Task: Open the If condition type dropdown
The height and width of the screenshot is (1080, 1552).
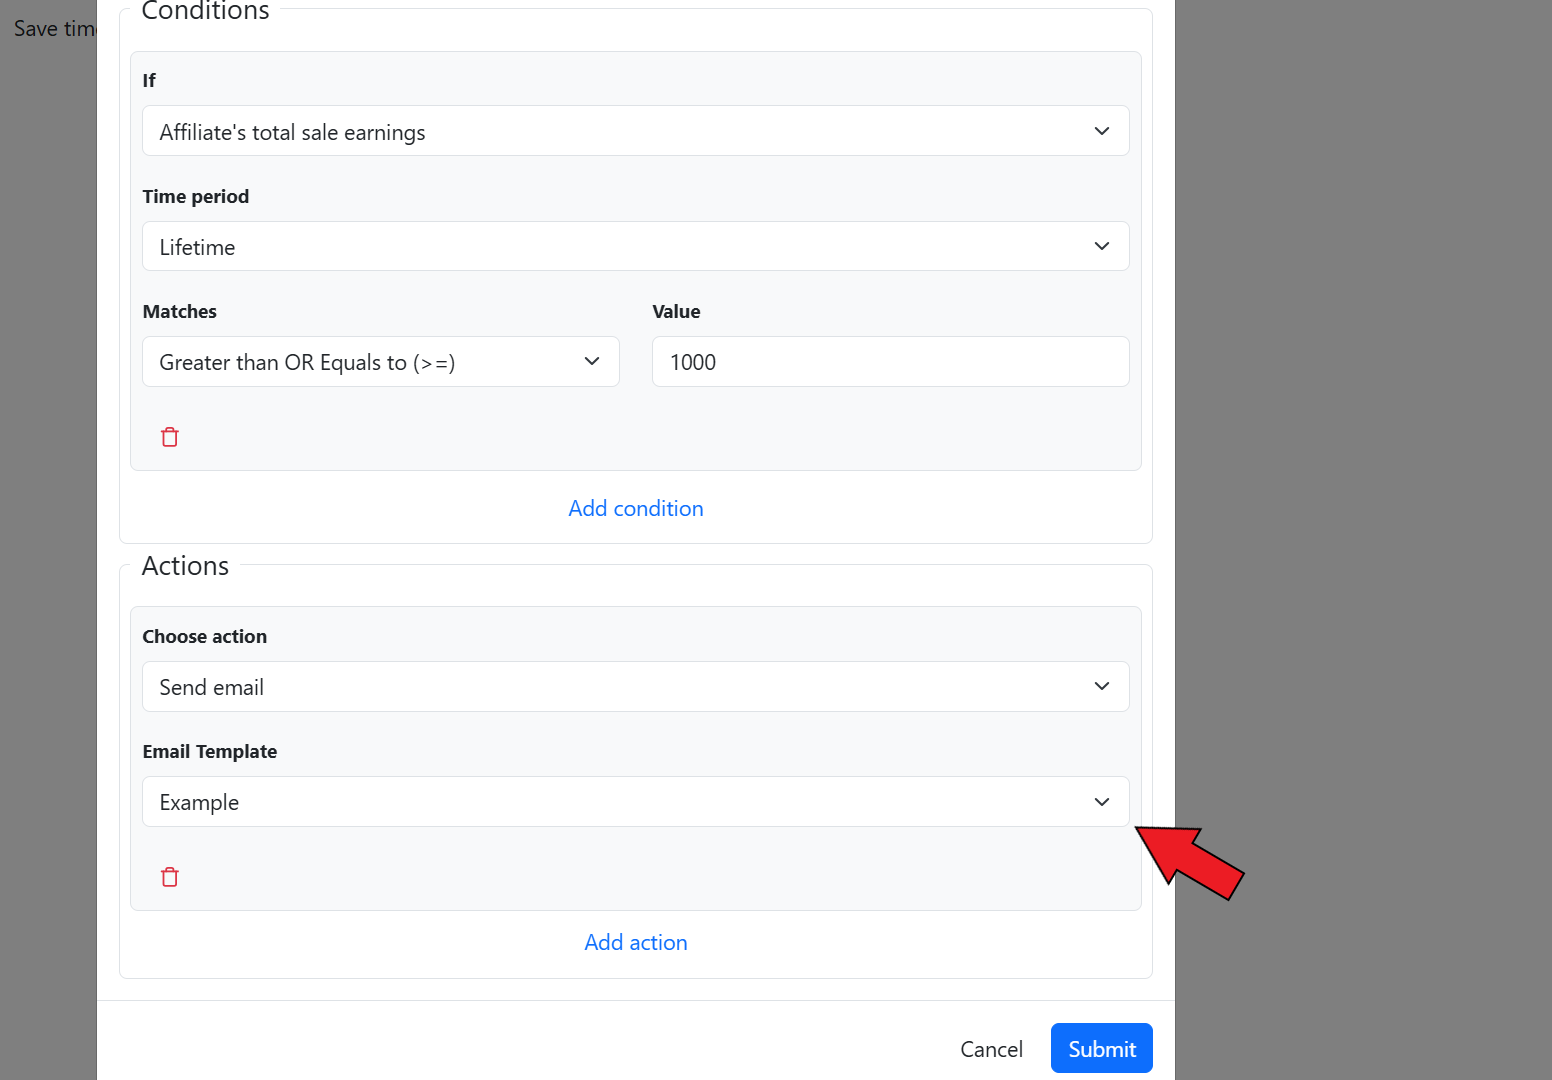Action: click(x=635, y=131)
